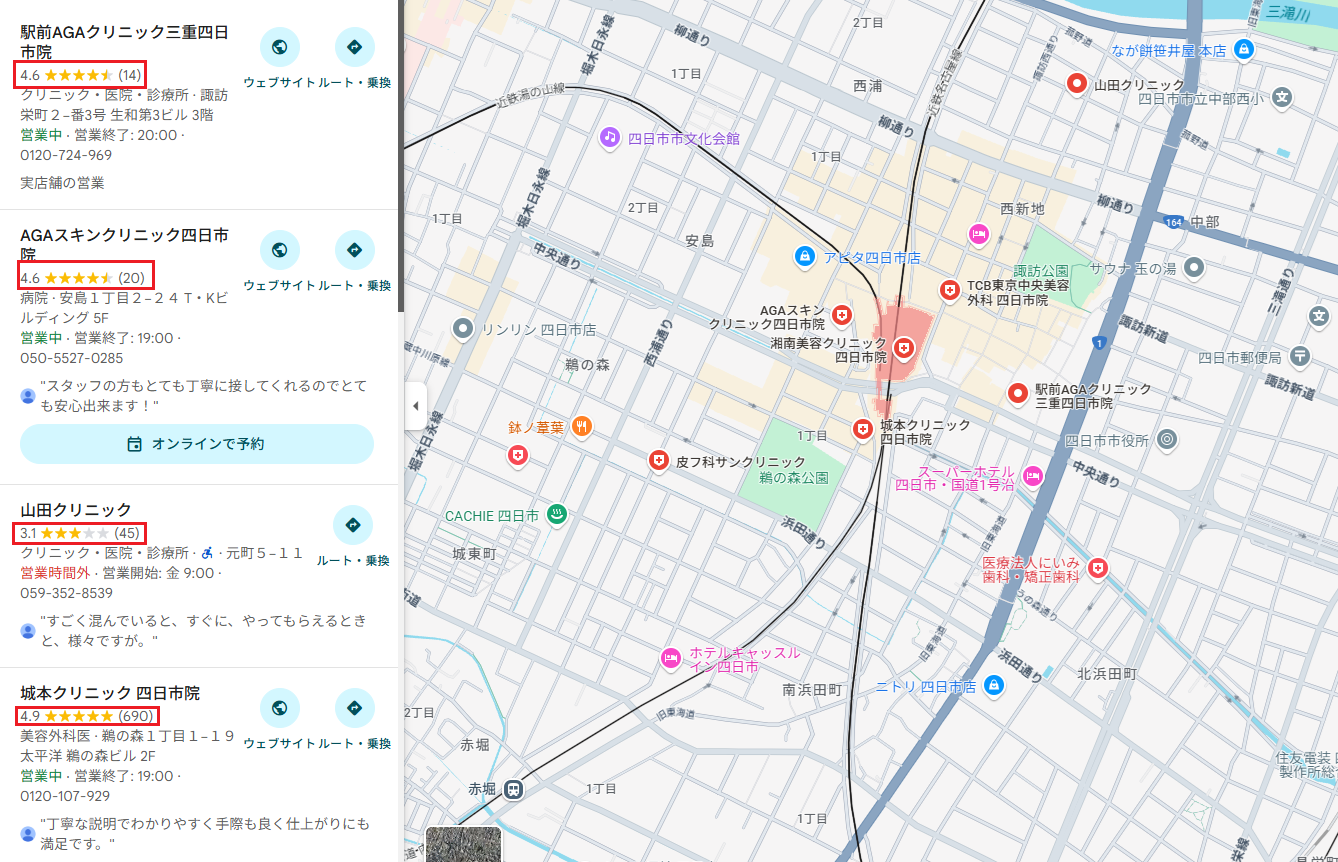Click TCB東京中央美容外科 map pin
The image size is (1338, 862).
[950, 290]
